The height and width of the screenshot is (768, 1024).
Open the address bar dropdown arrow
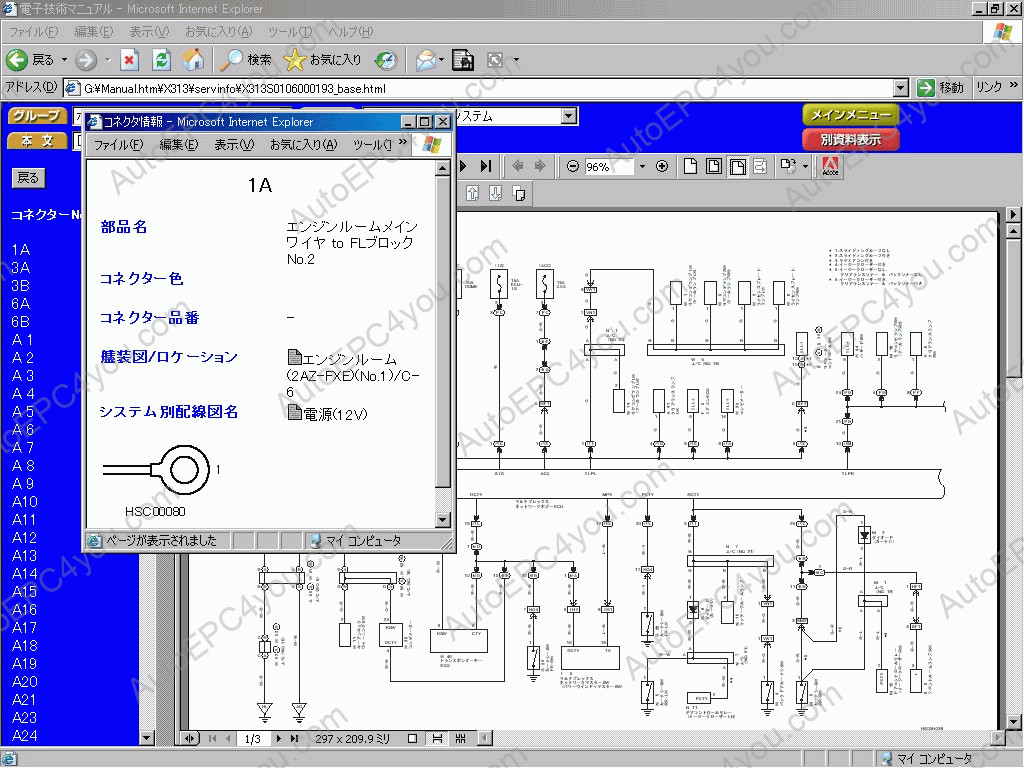(x=900, y=88)
